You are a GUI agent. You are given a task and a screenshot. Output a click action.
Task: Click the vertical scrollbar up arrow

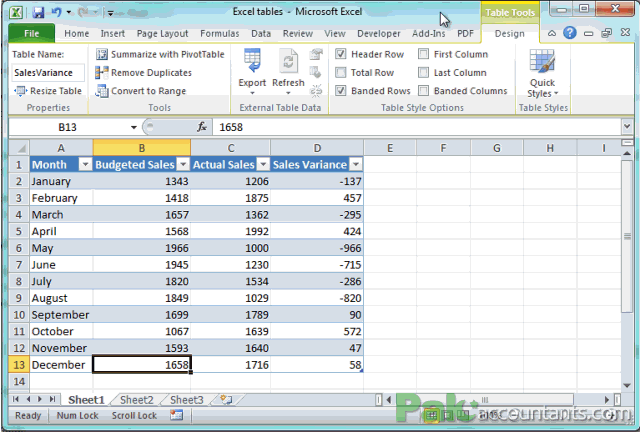[x=627, y=154]
